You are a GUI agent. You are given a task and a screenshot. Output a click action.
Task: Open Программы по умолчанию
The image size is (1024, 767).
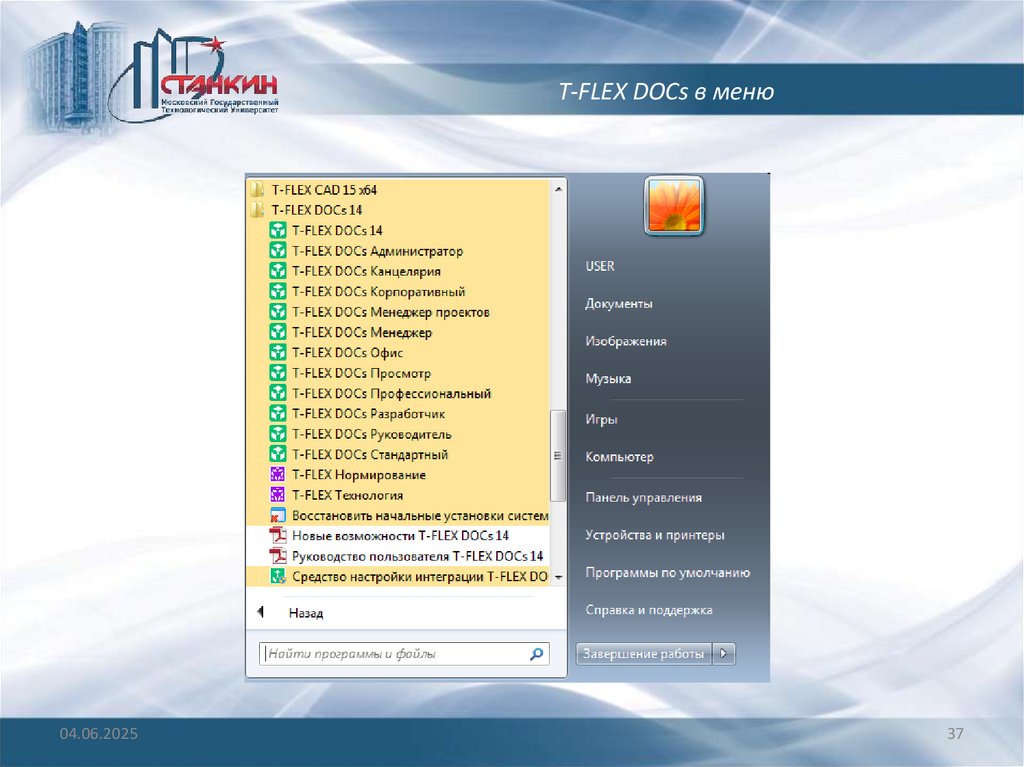667,572
